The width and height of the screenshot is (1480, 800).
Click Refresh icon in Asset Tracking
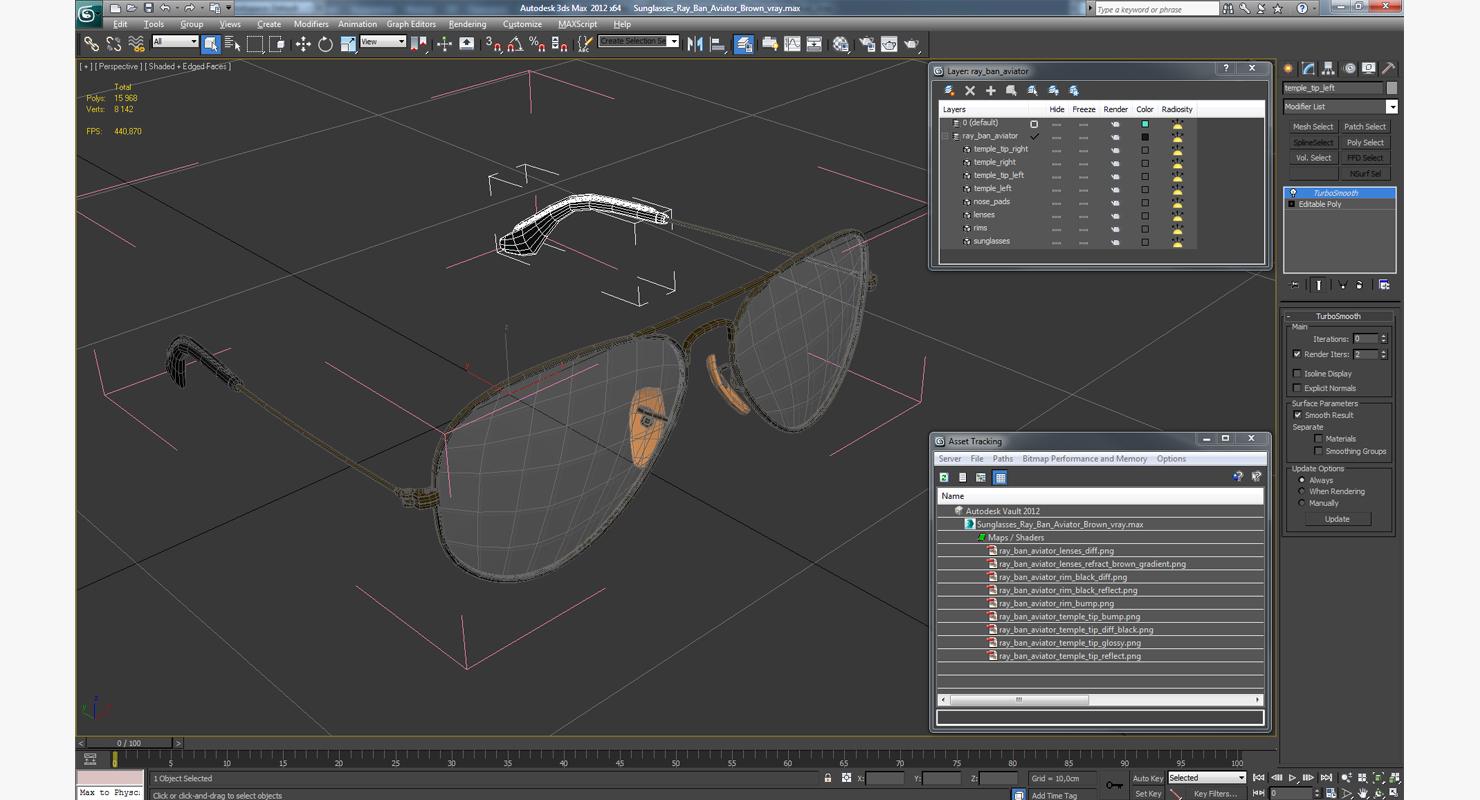[x=943, y=478]
